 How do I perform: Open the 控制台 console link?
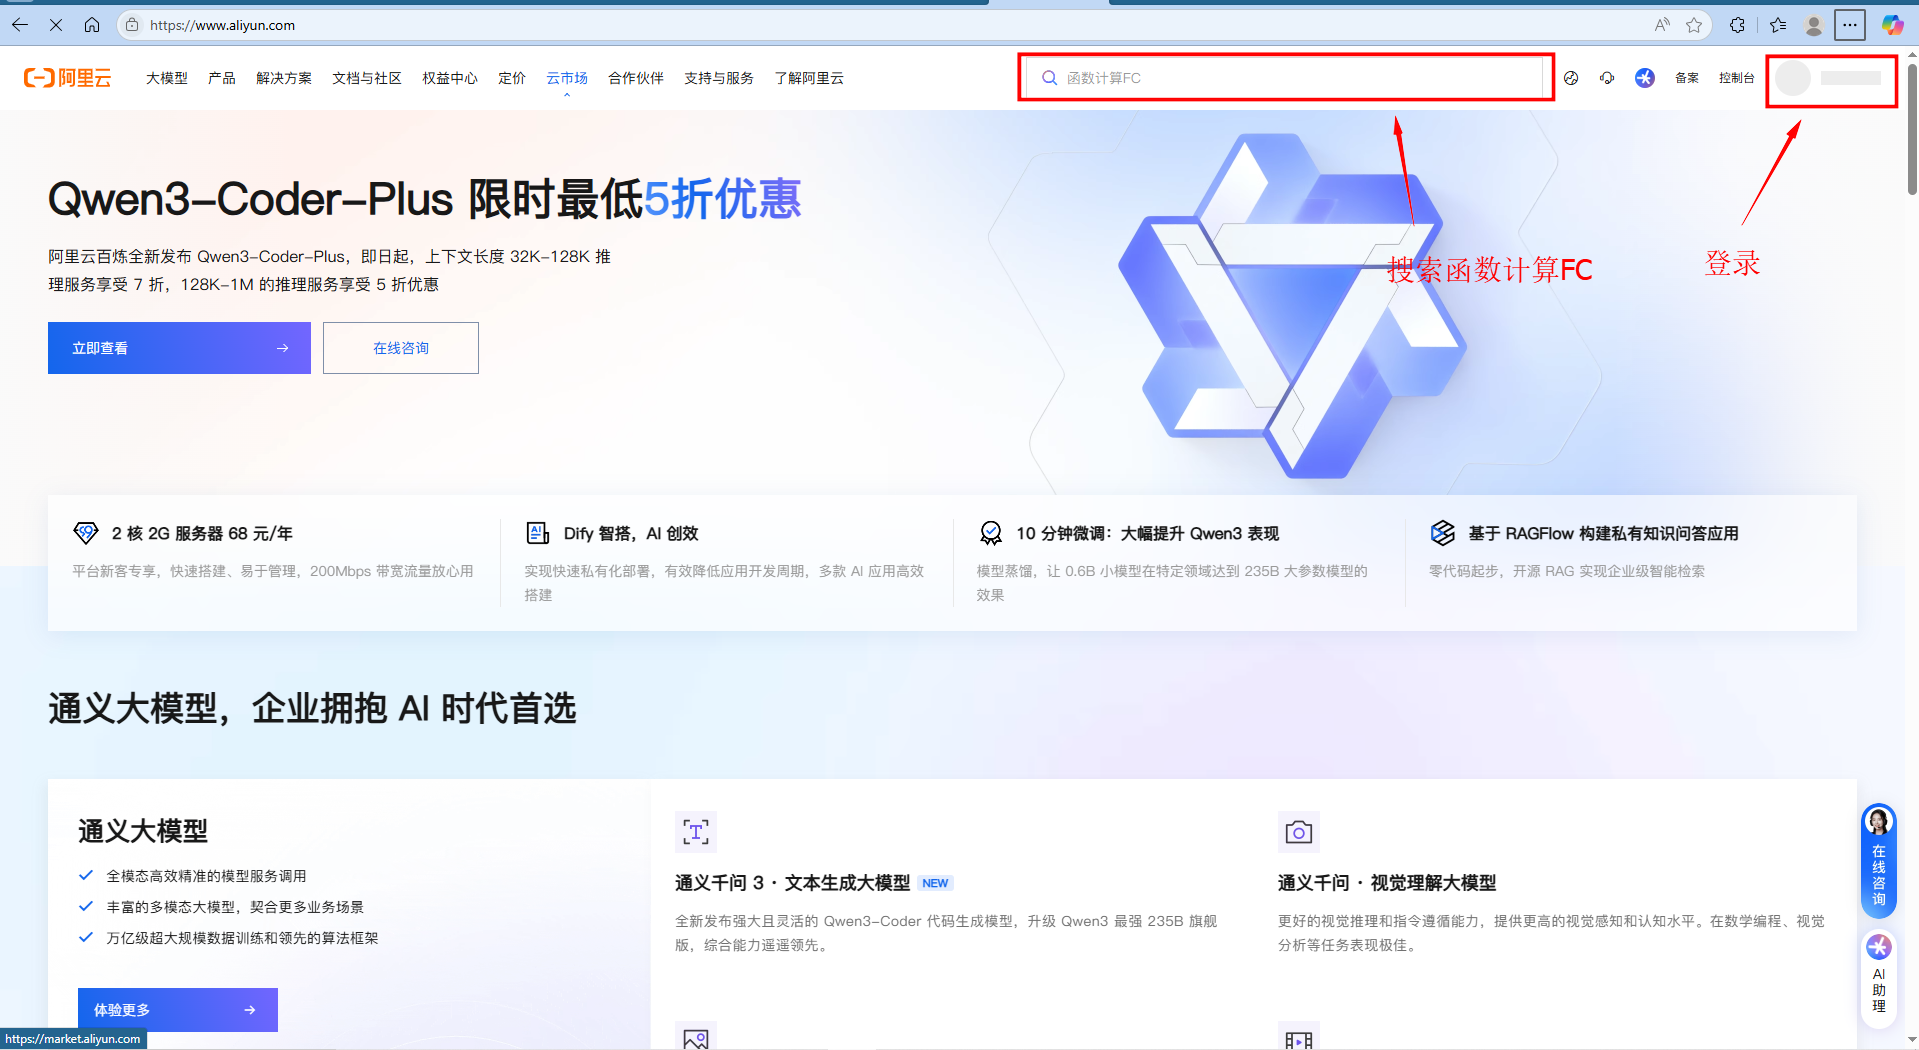(1737, 78)
